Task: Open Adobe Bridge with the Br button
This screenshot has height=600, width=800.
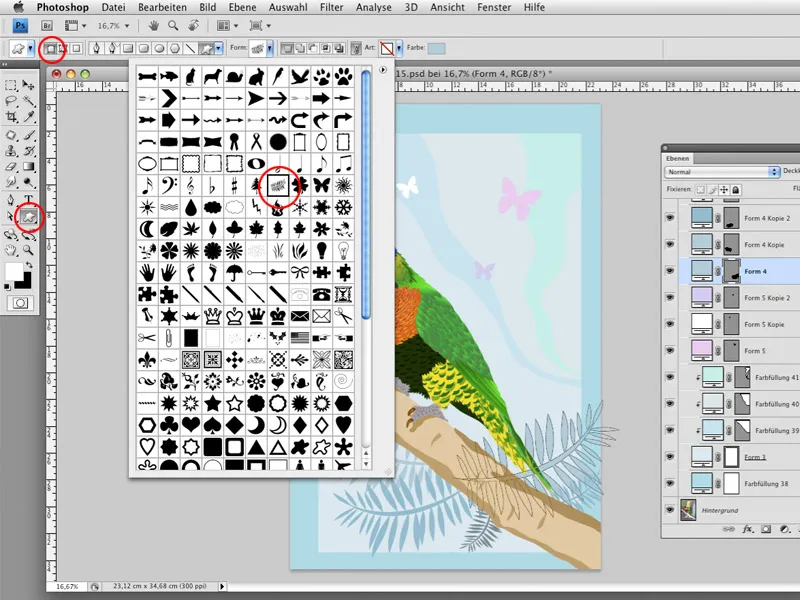Action: coord(46,26)
